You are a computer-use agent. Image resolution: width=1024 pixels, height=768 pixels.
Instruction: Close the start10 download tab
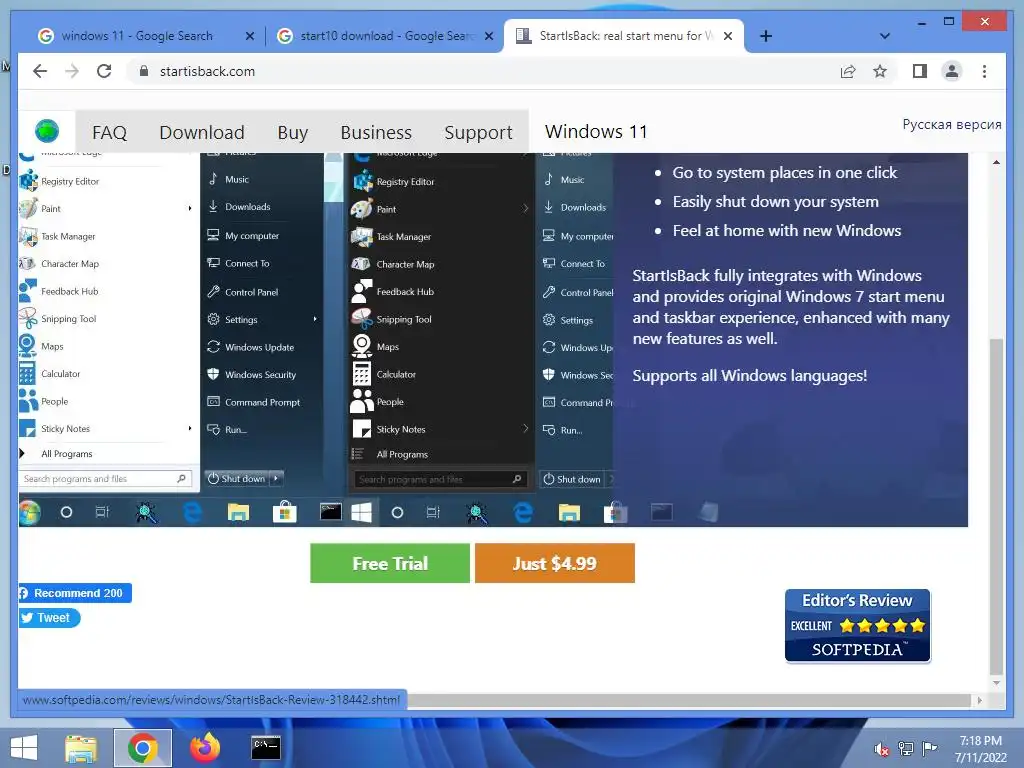coord(488,36)
